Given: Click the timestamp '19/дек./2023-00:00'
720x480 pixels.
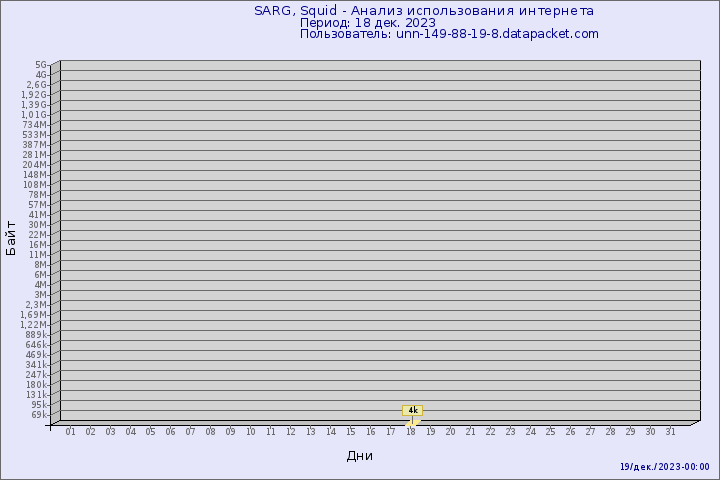Looking at the screenshot, I should click(x=664, y=467).
